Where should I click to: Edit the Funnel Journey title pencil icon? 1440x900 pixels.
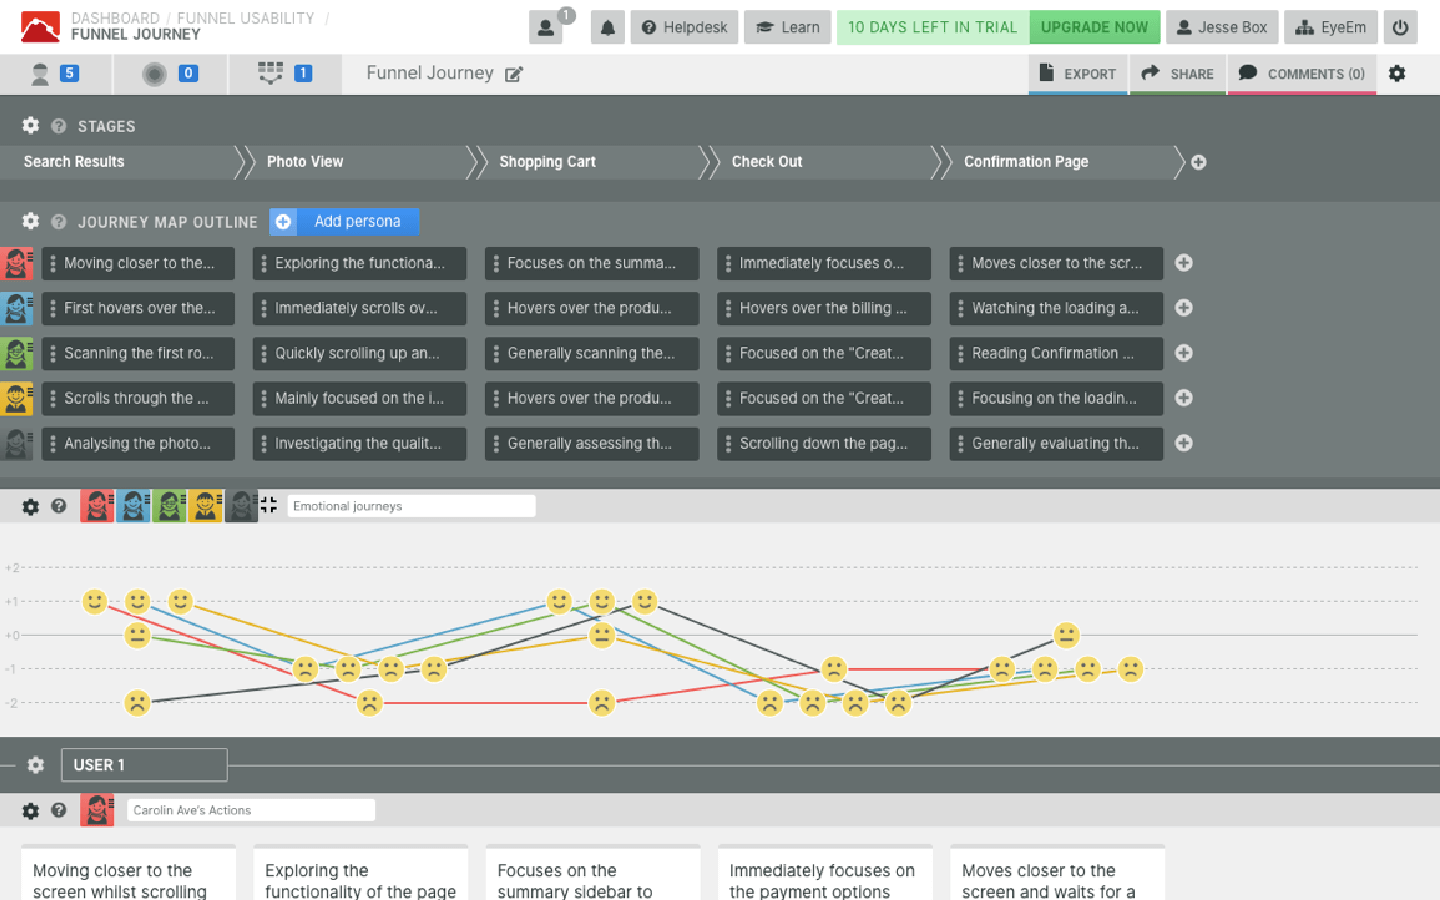[x=514, y=74]
